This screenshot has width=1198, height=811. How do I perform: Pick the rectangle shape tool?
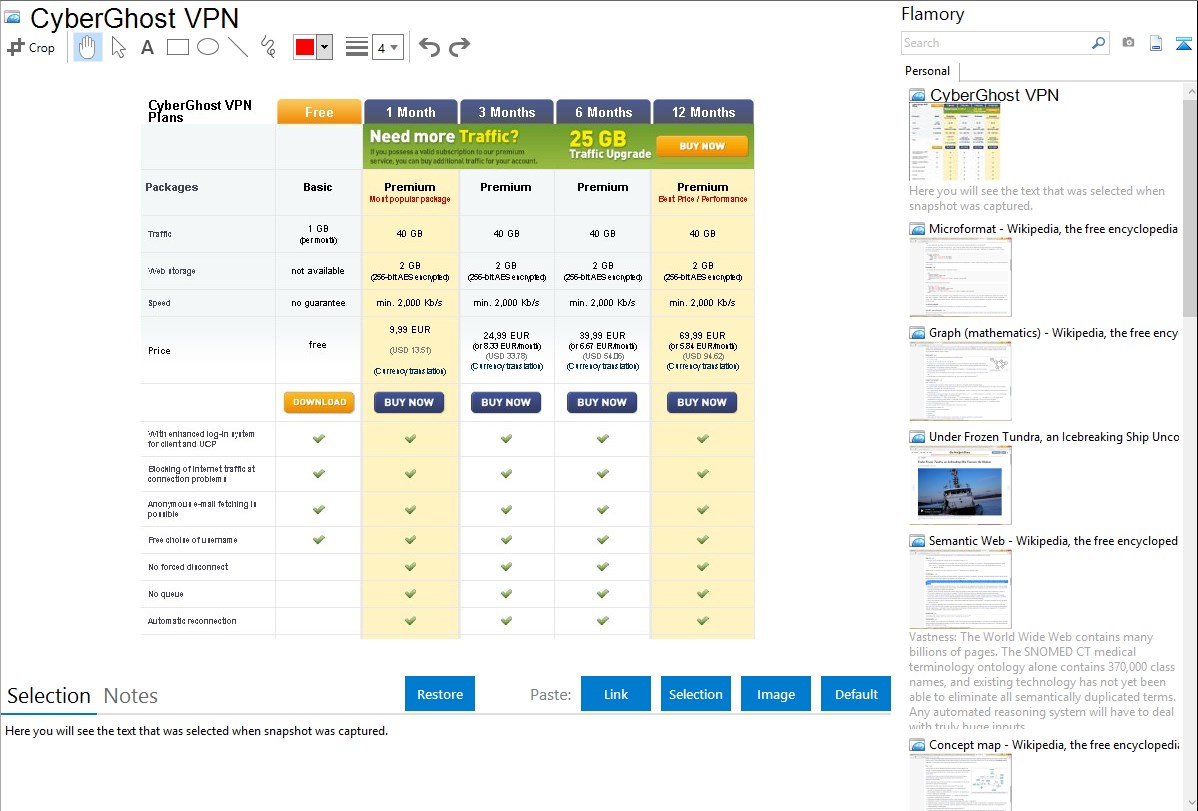[177, 47]
